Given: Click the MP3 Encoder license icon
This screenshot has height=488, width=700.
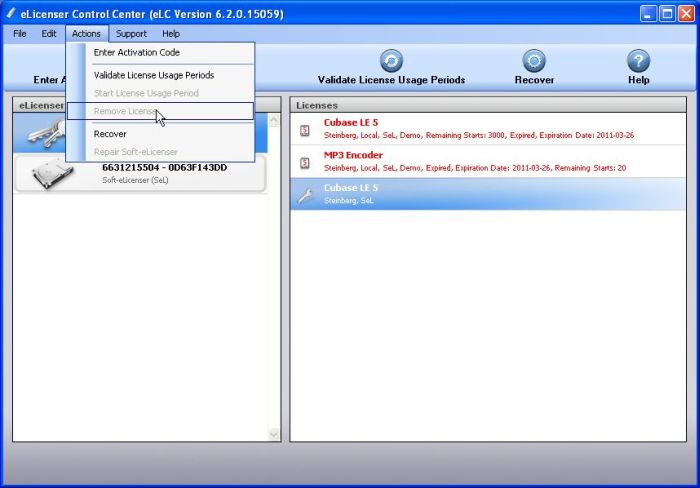Looking at the screenshot, I should [305, 163].
